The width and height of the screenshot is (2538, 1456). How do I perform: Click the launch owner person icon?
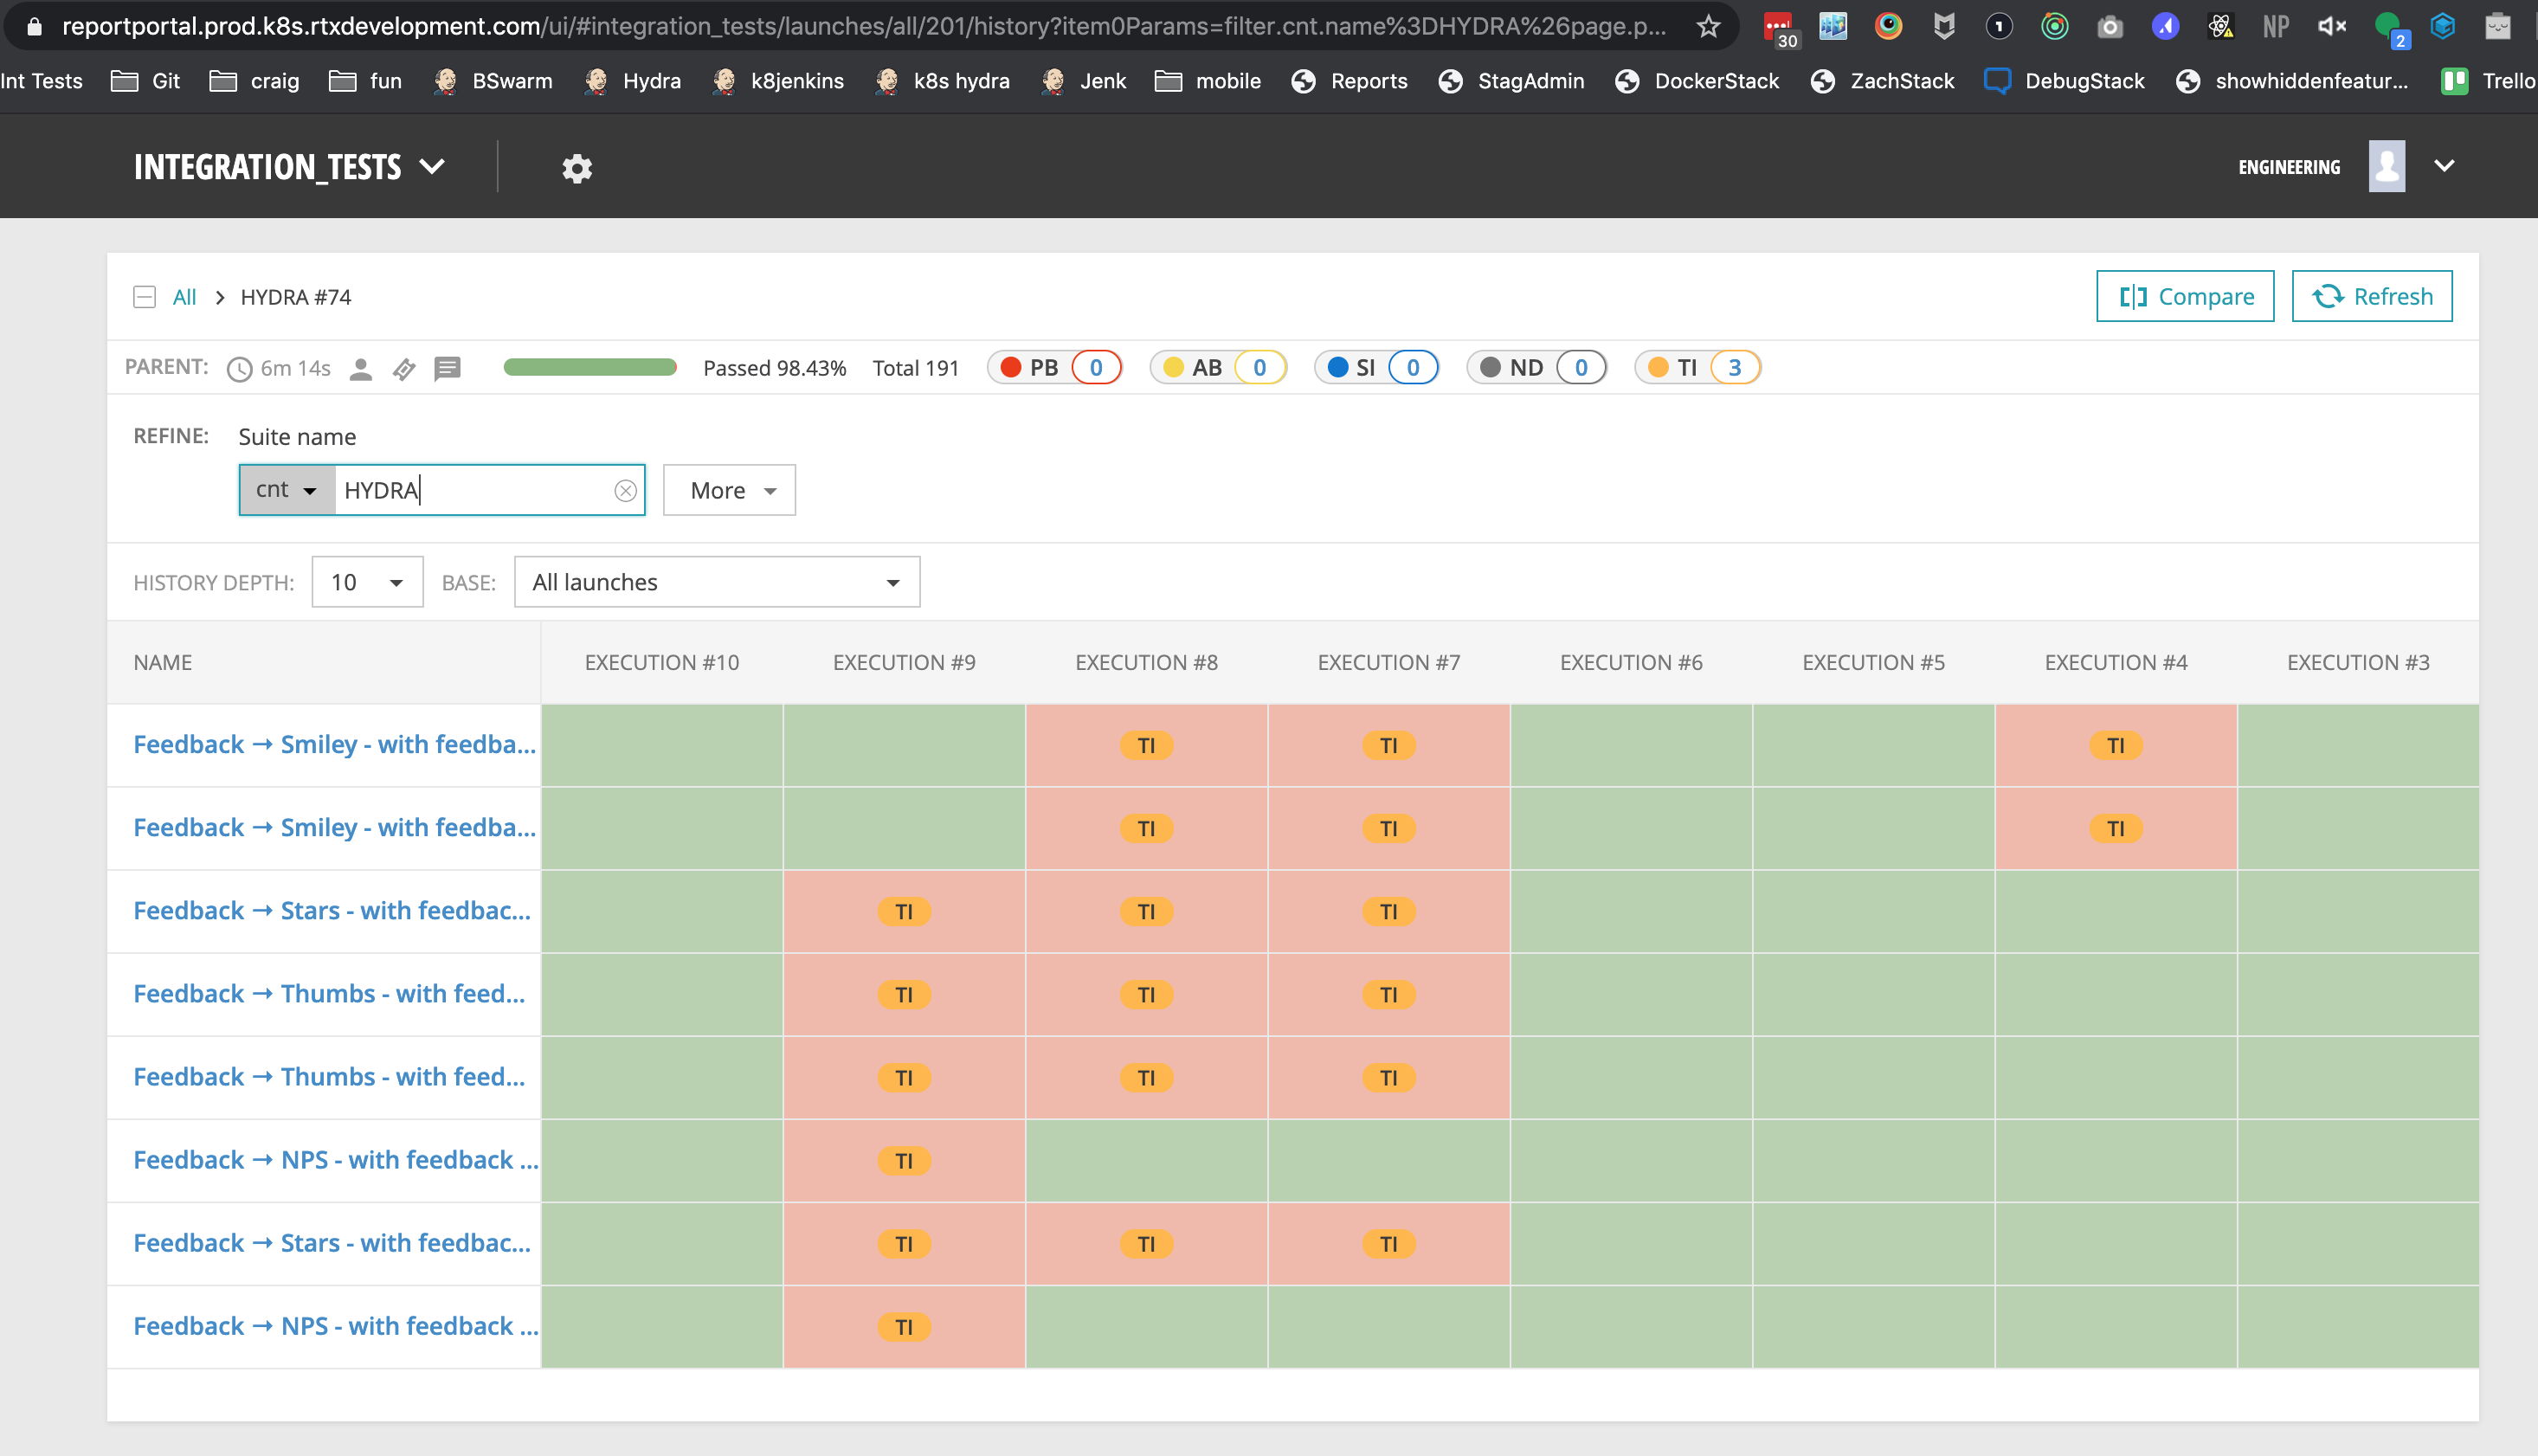(x=361, y=369)
